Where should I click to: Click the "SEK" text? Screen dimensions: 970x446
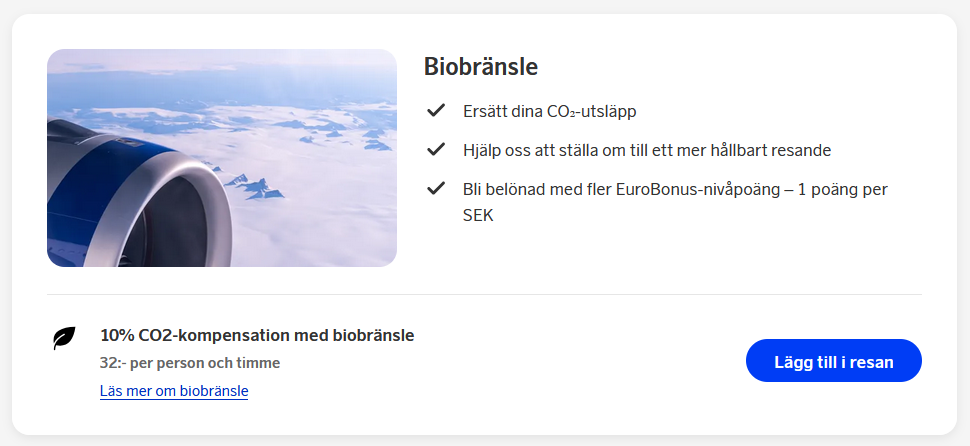pos(478,214)
